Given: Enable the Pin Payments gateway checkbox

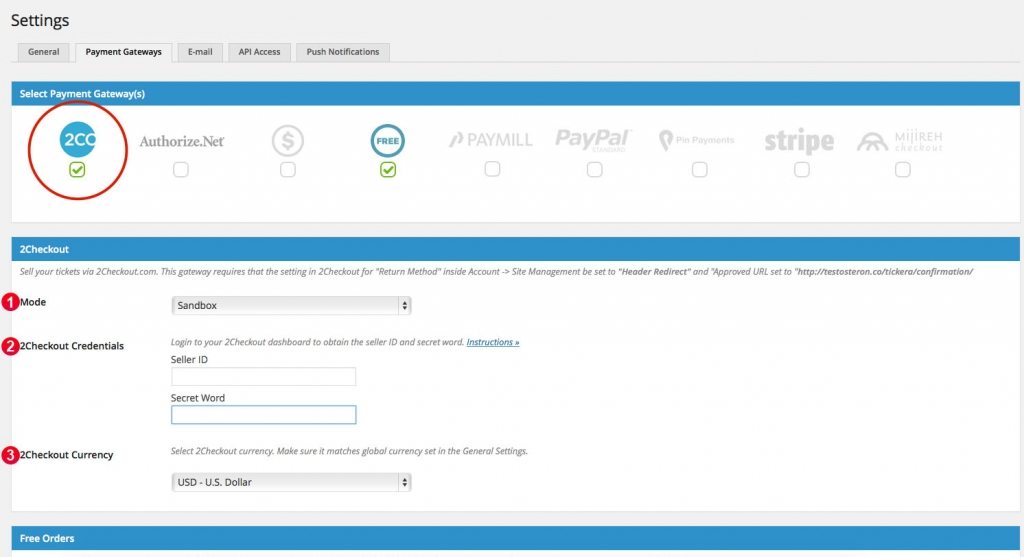Looking at the screenshot, I should tap(699, 170).
